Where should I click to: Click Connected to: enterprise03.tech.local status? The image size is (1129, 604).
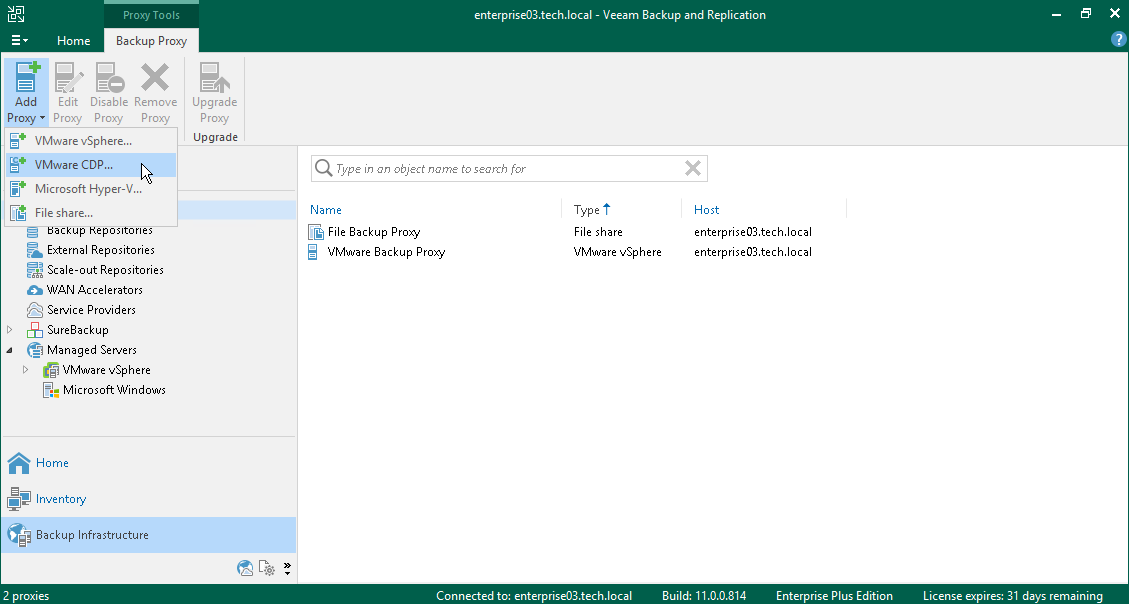pyautogui.click(x=534, y=596)
